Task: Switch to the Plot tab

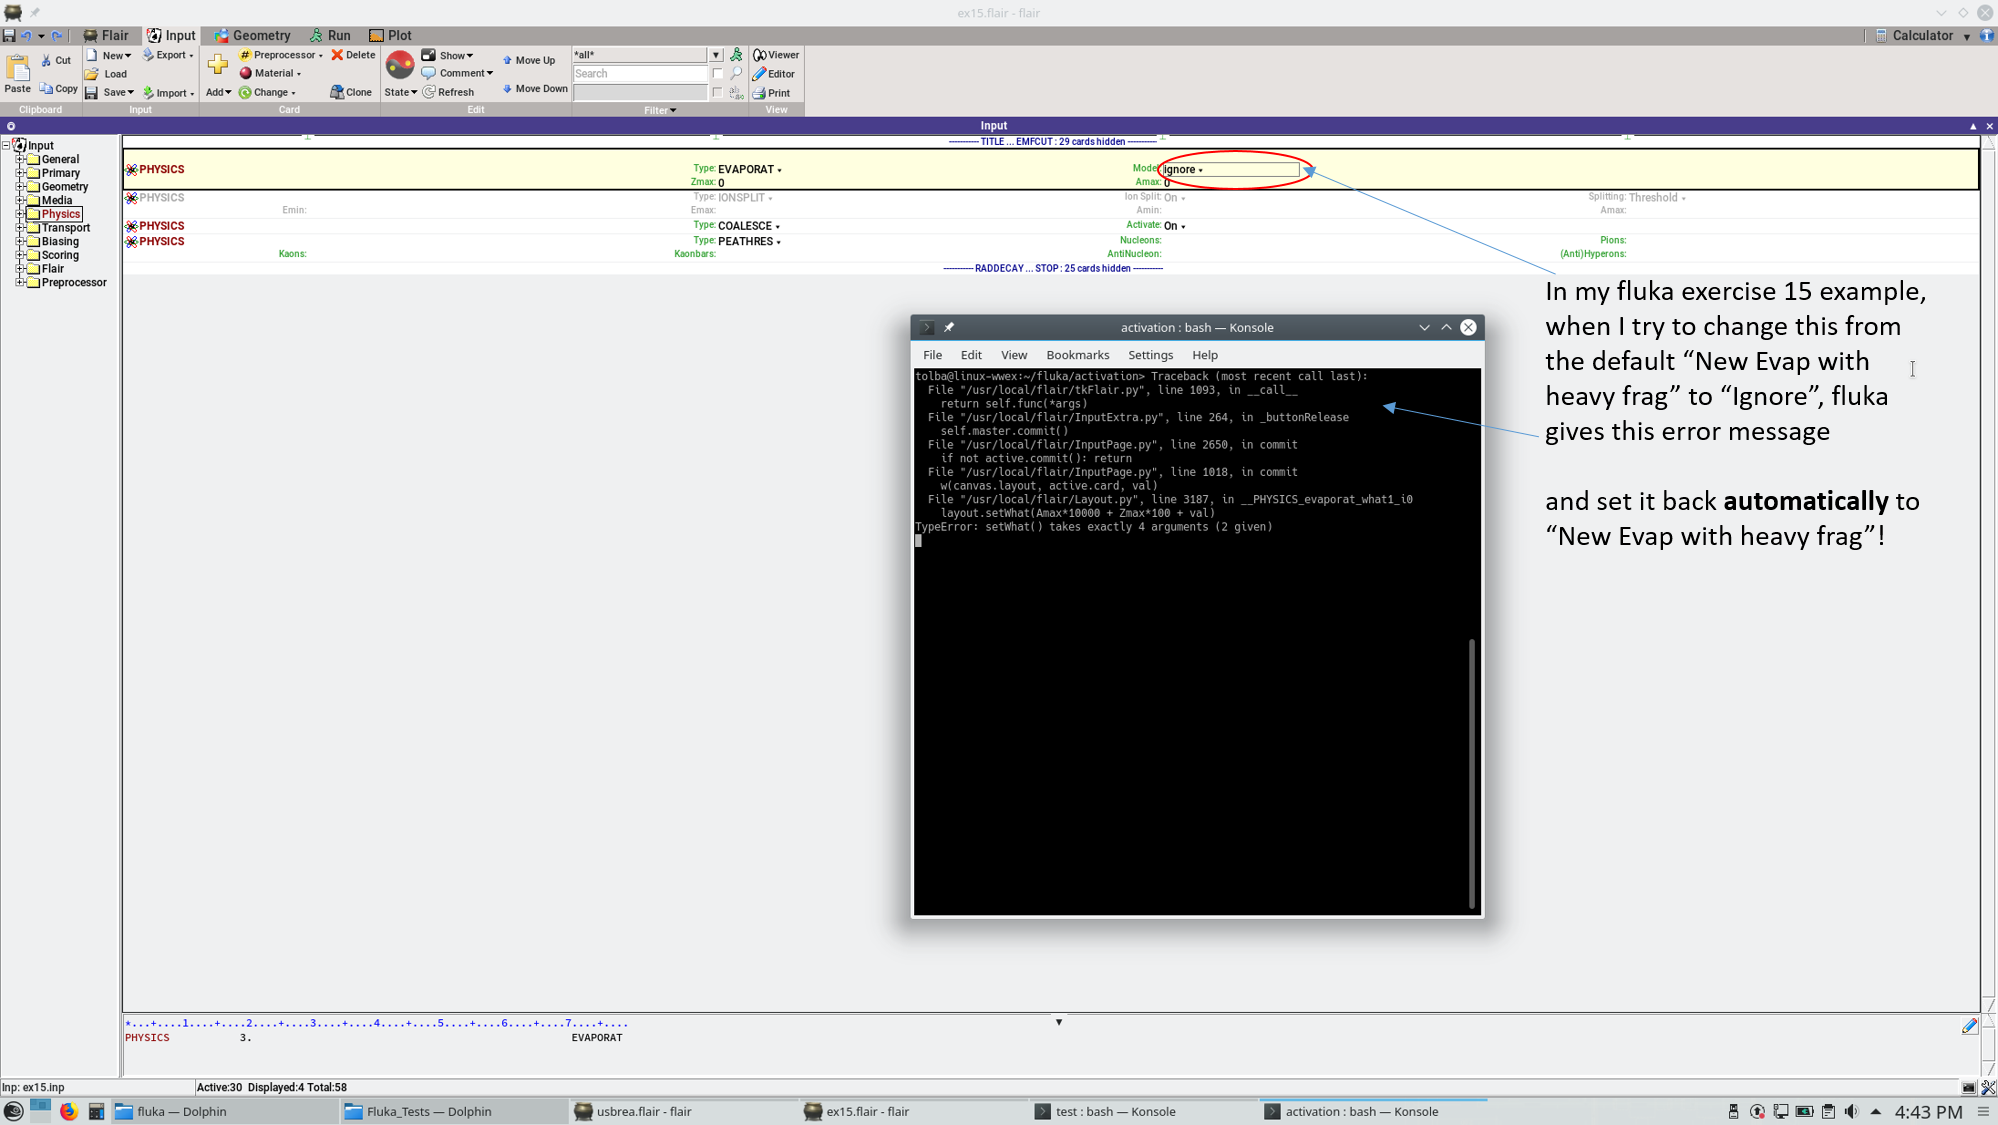Action: click(390, 35)
